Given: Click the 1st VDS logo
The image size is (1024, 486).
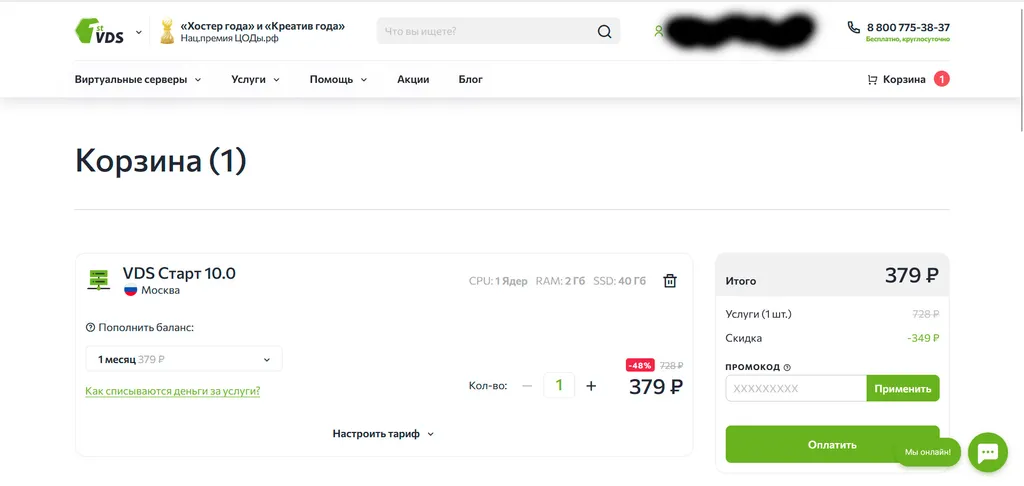Looking at the screenshot, I should [99, 31].
